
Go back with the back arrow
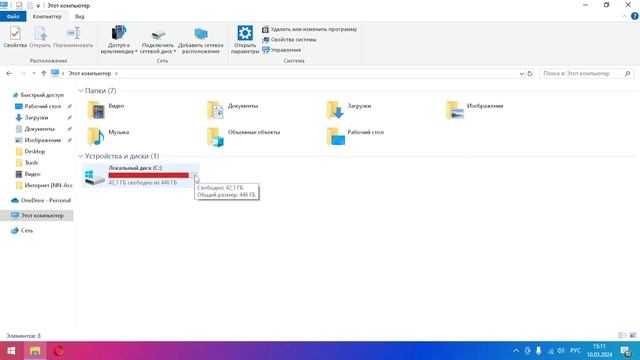[9, 73]
